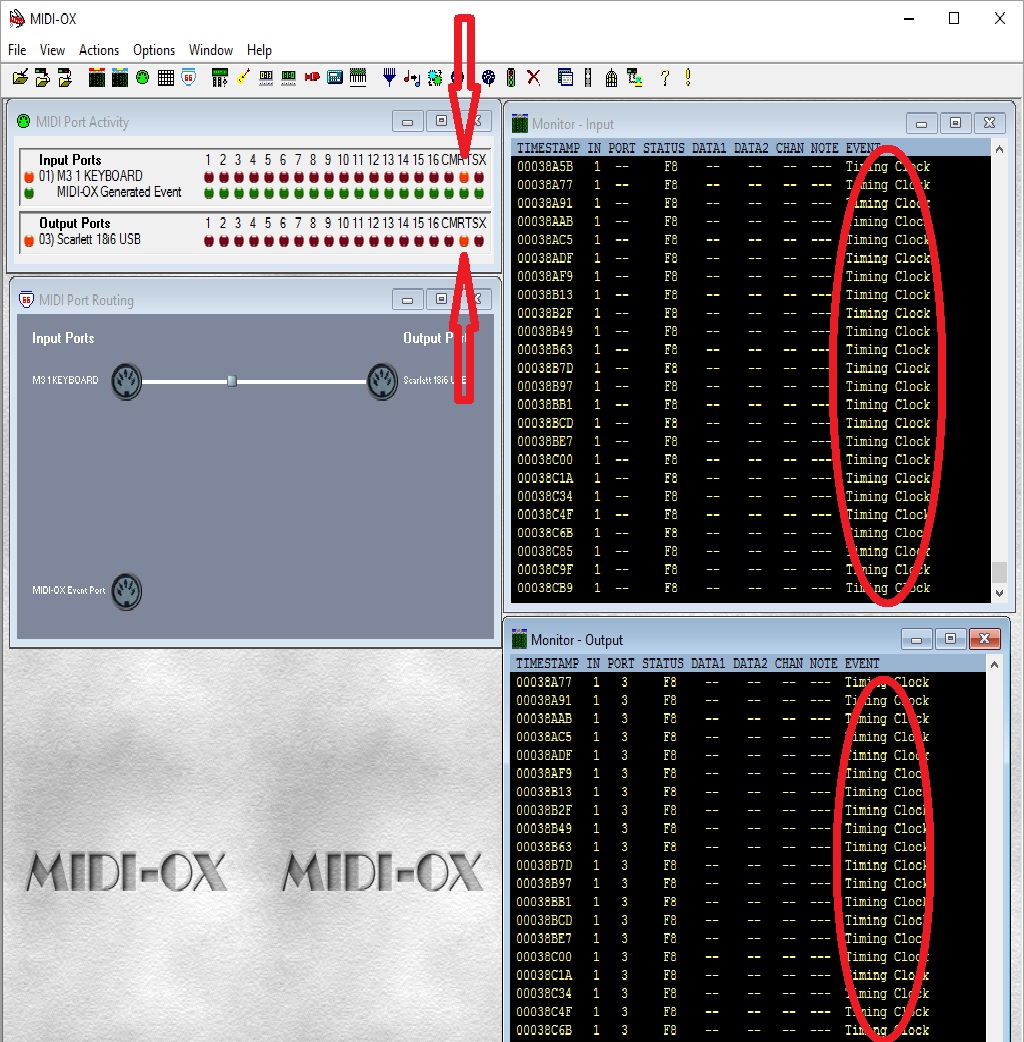Click the red and blue notes mapping icon
This screenshot has height=1042, width=1024.
(412, 78)
